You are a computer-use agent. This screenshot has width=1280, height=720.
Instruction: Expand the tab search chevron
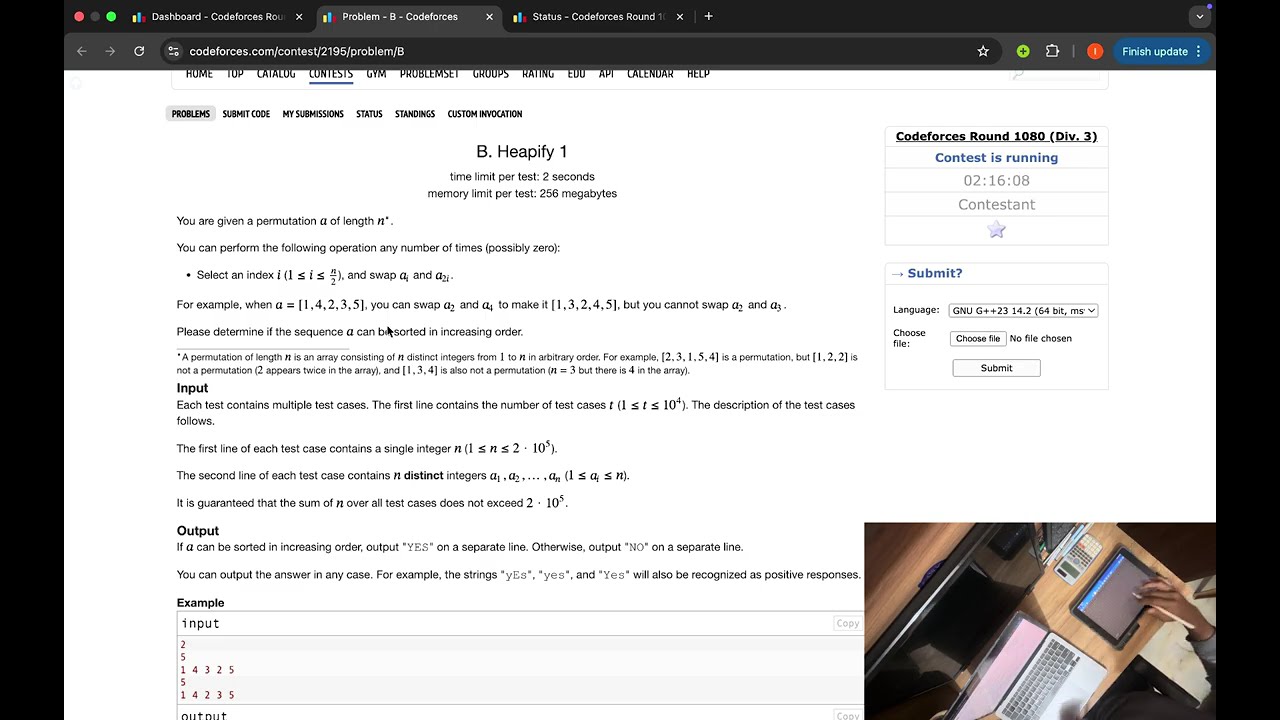click(1200, 16)
